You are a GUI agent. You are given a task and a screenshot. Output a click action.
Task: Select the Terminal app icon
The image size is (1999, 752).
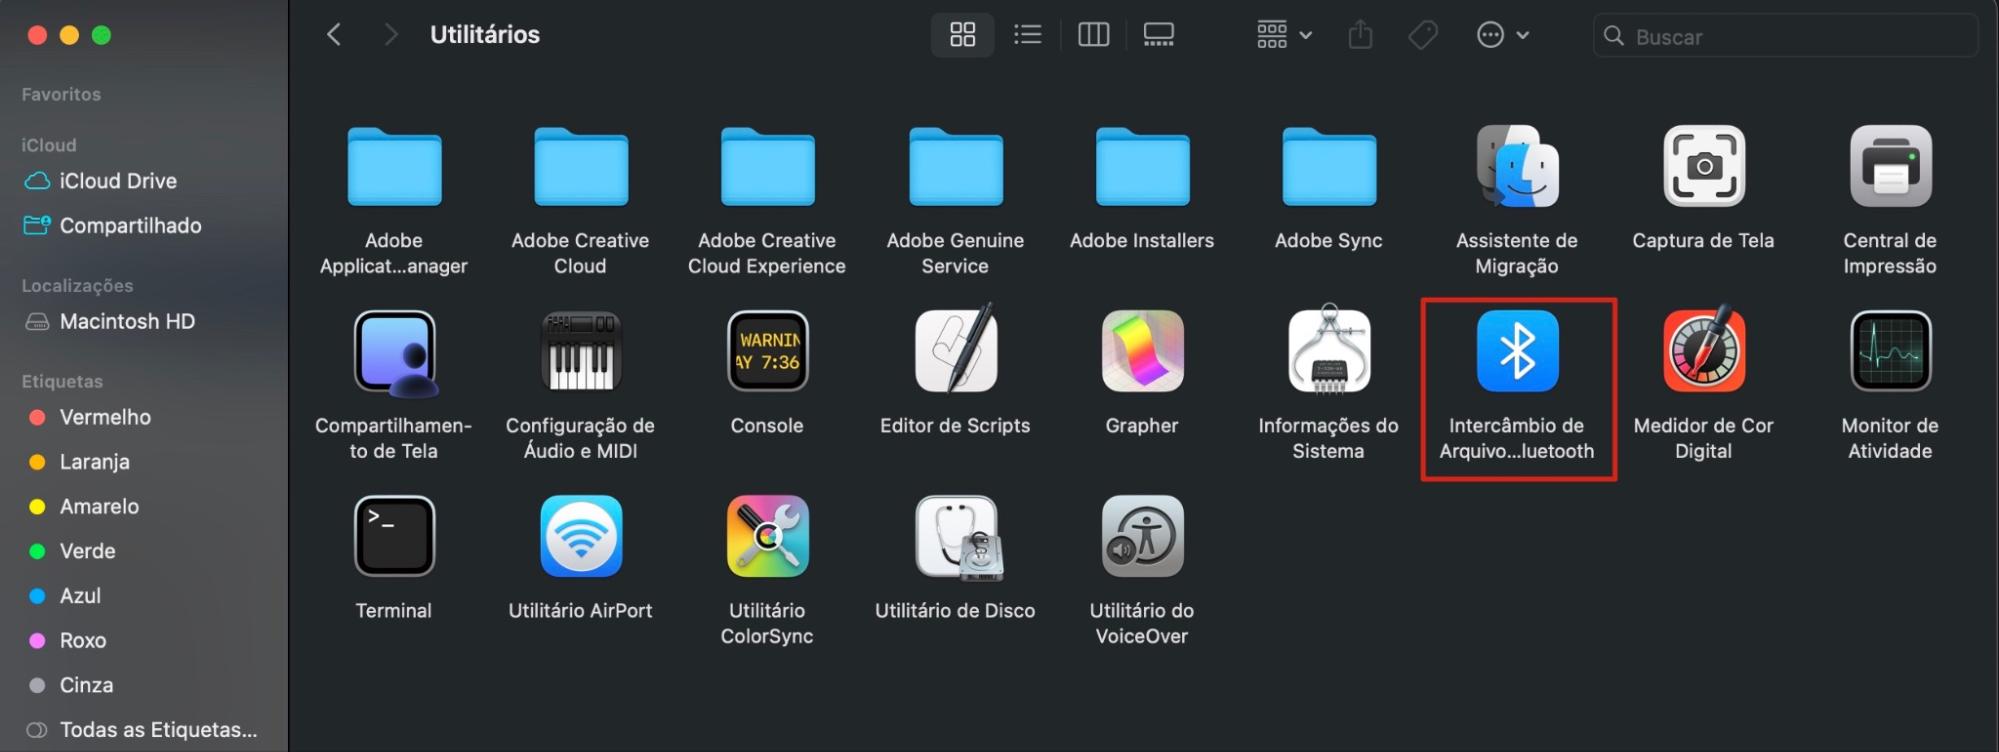coord(394,536)
